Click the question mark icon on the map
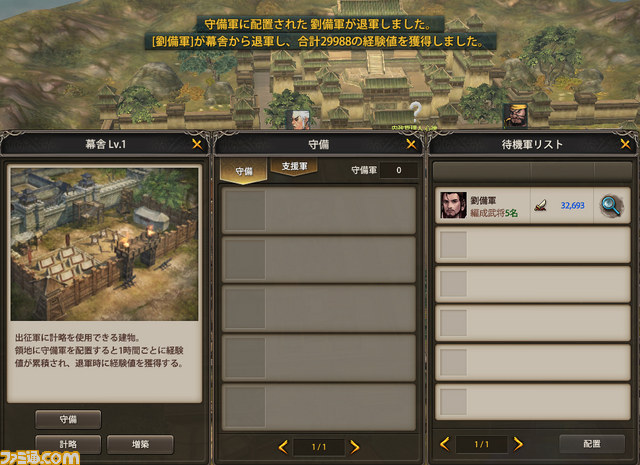This screenshot has width=640, height=465. pyautogui.click(x=415, y=112)
